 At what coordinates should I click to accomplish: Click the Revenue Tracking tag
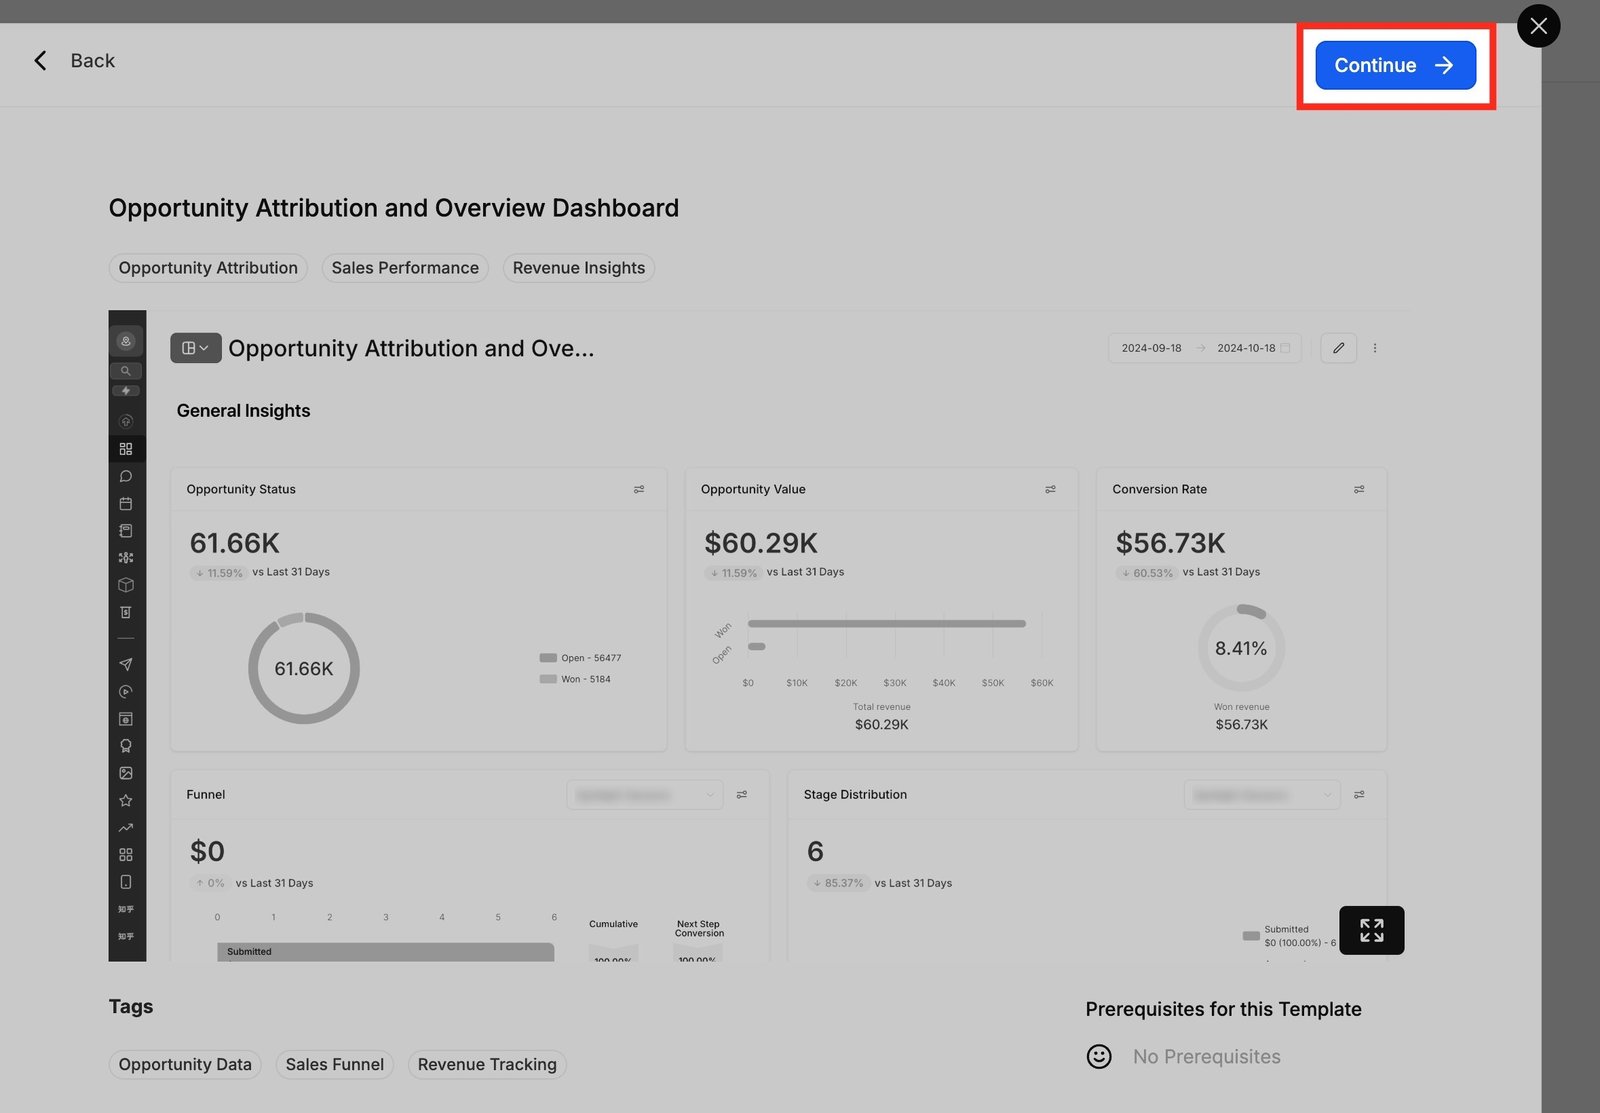[x=487, y=1064]
